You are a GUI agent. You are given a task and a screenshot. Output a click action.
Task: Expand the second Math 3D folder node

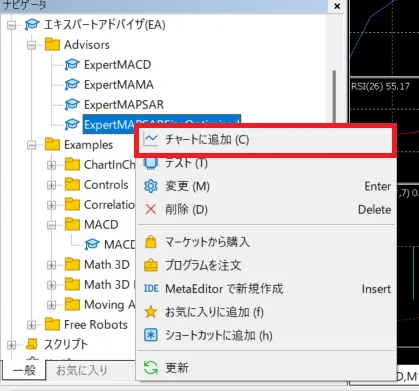[x=52, y=285]
